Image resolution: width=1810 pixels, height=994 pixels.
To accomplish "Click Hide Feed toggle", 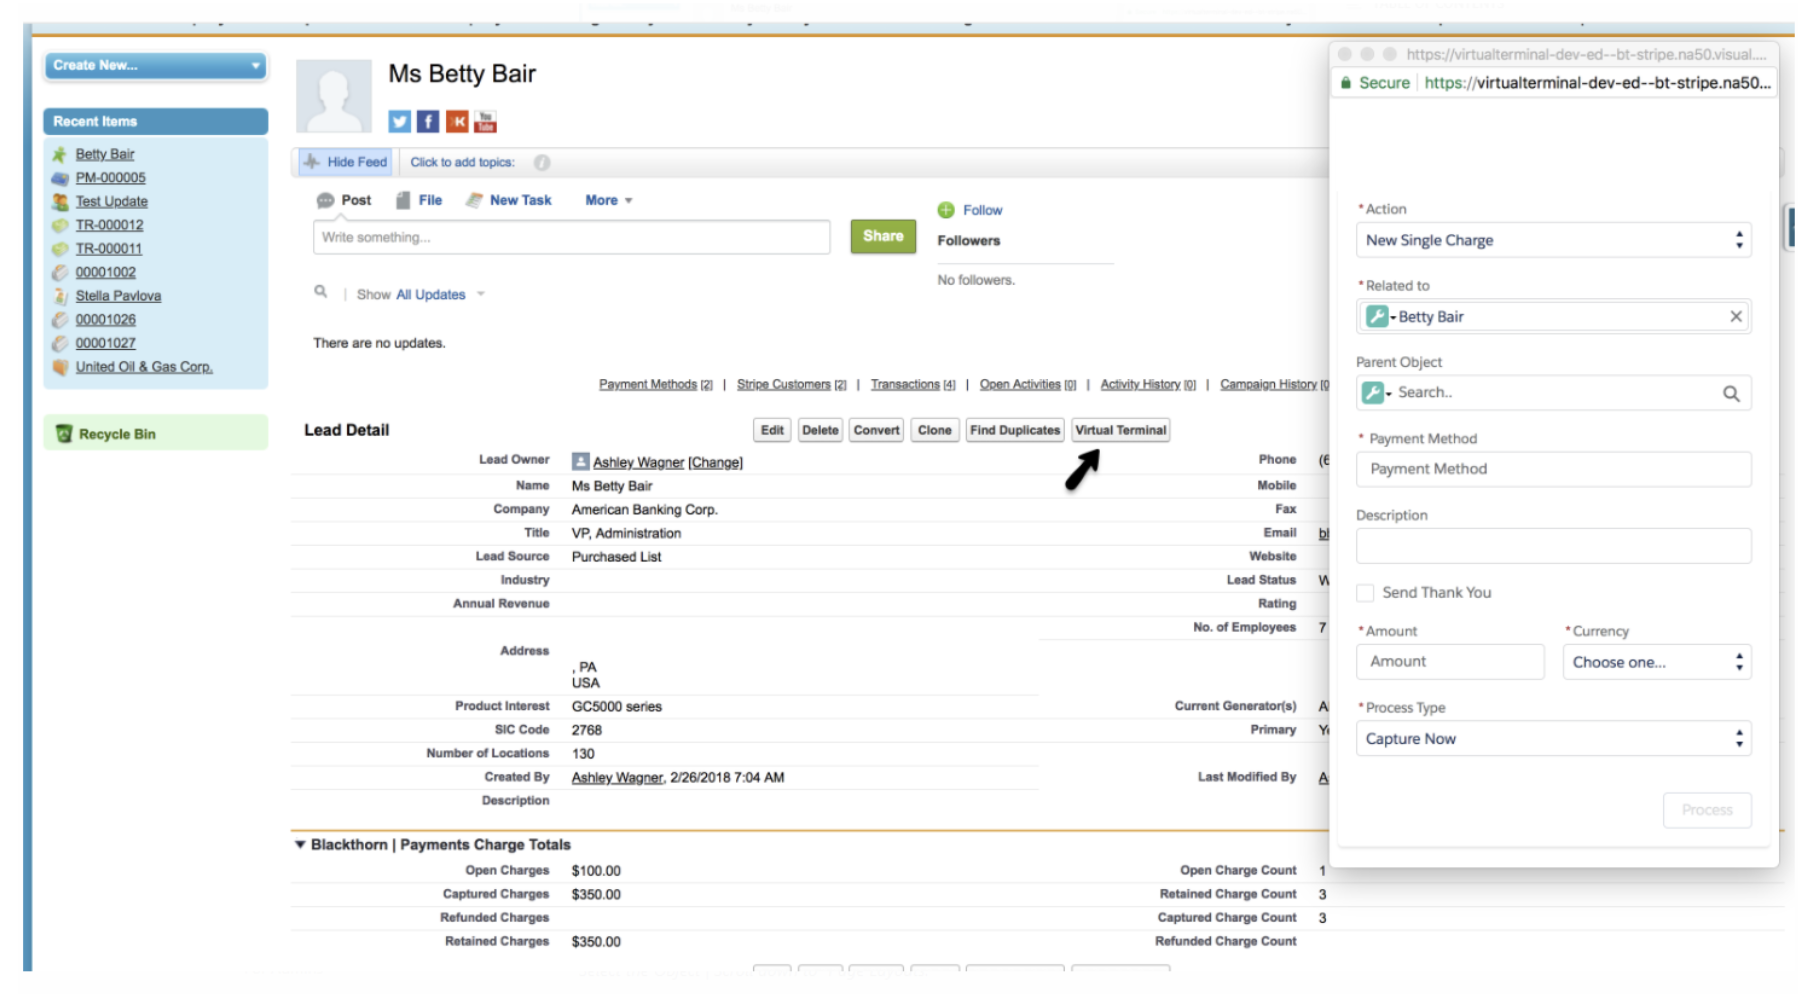I will [346, 162].
